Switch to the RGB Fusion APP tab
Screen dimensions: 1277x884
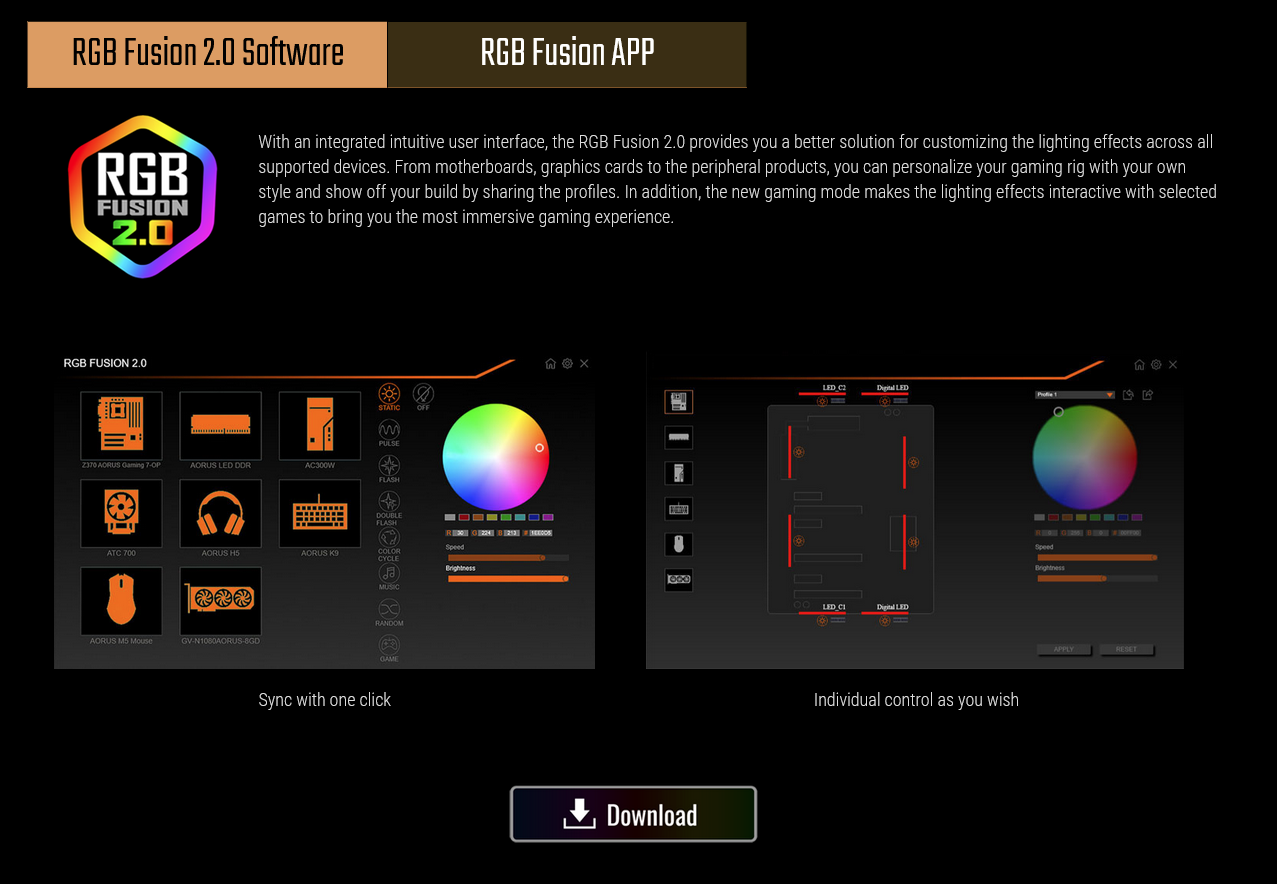pos(567,54)
